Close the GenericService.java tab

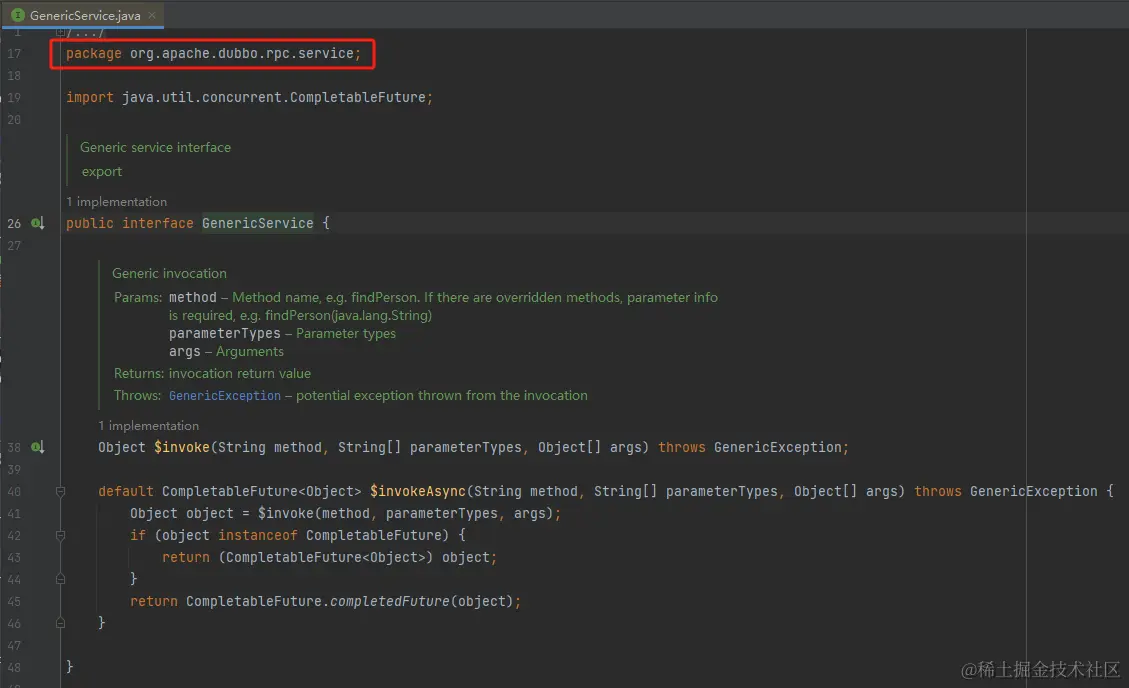[x=152, y=15]
